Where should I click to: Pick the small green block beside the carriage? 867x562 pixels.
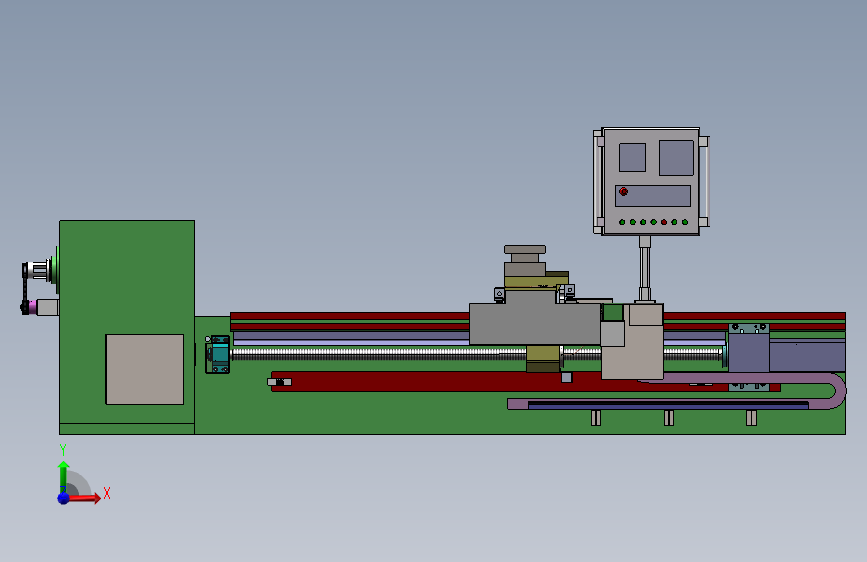[613, 313]
